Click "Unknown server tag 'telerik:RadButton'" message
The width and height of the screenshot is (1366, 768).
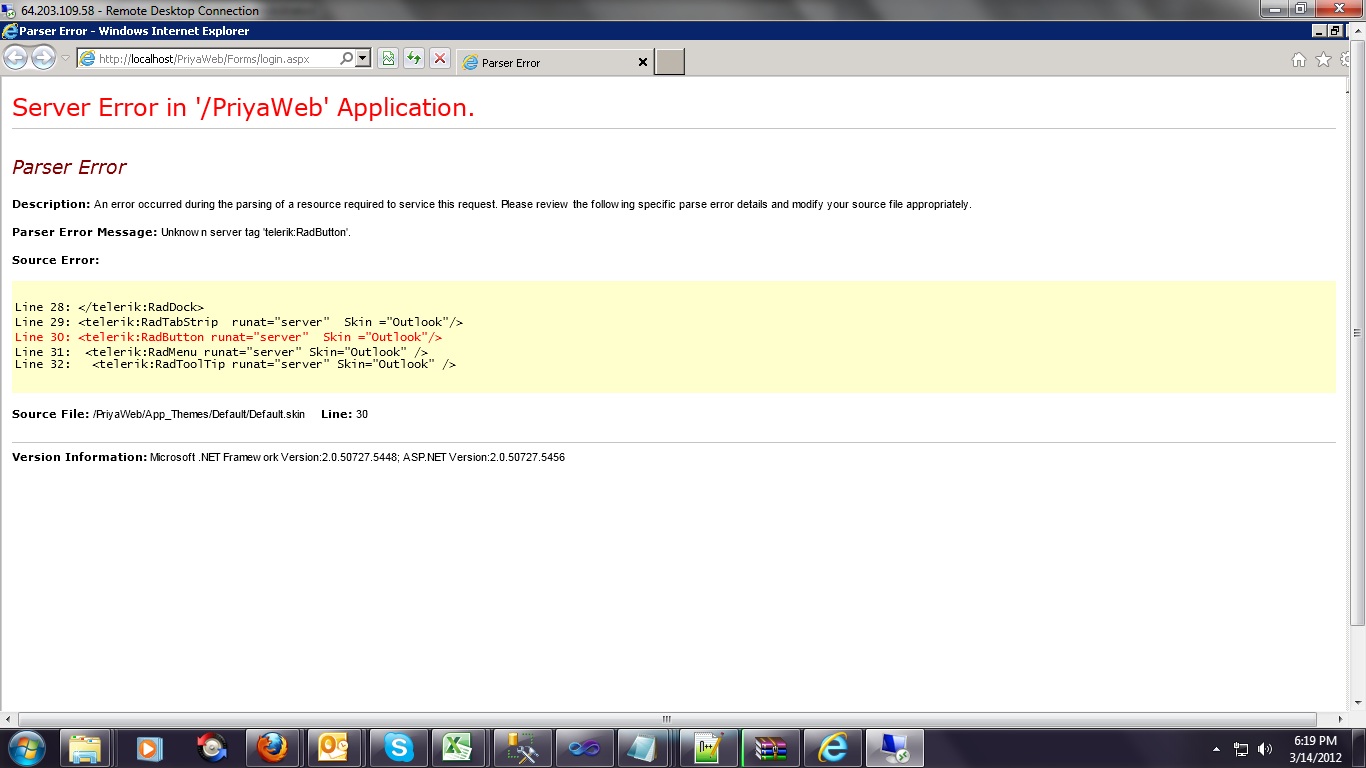(x=255, y=232)
